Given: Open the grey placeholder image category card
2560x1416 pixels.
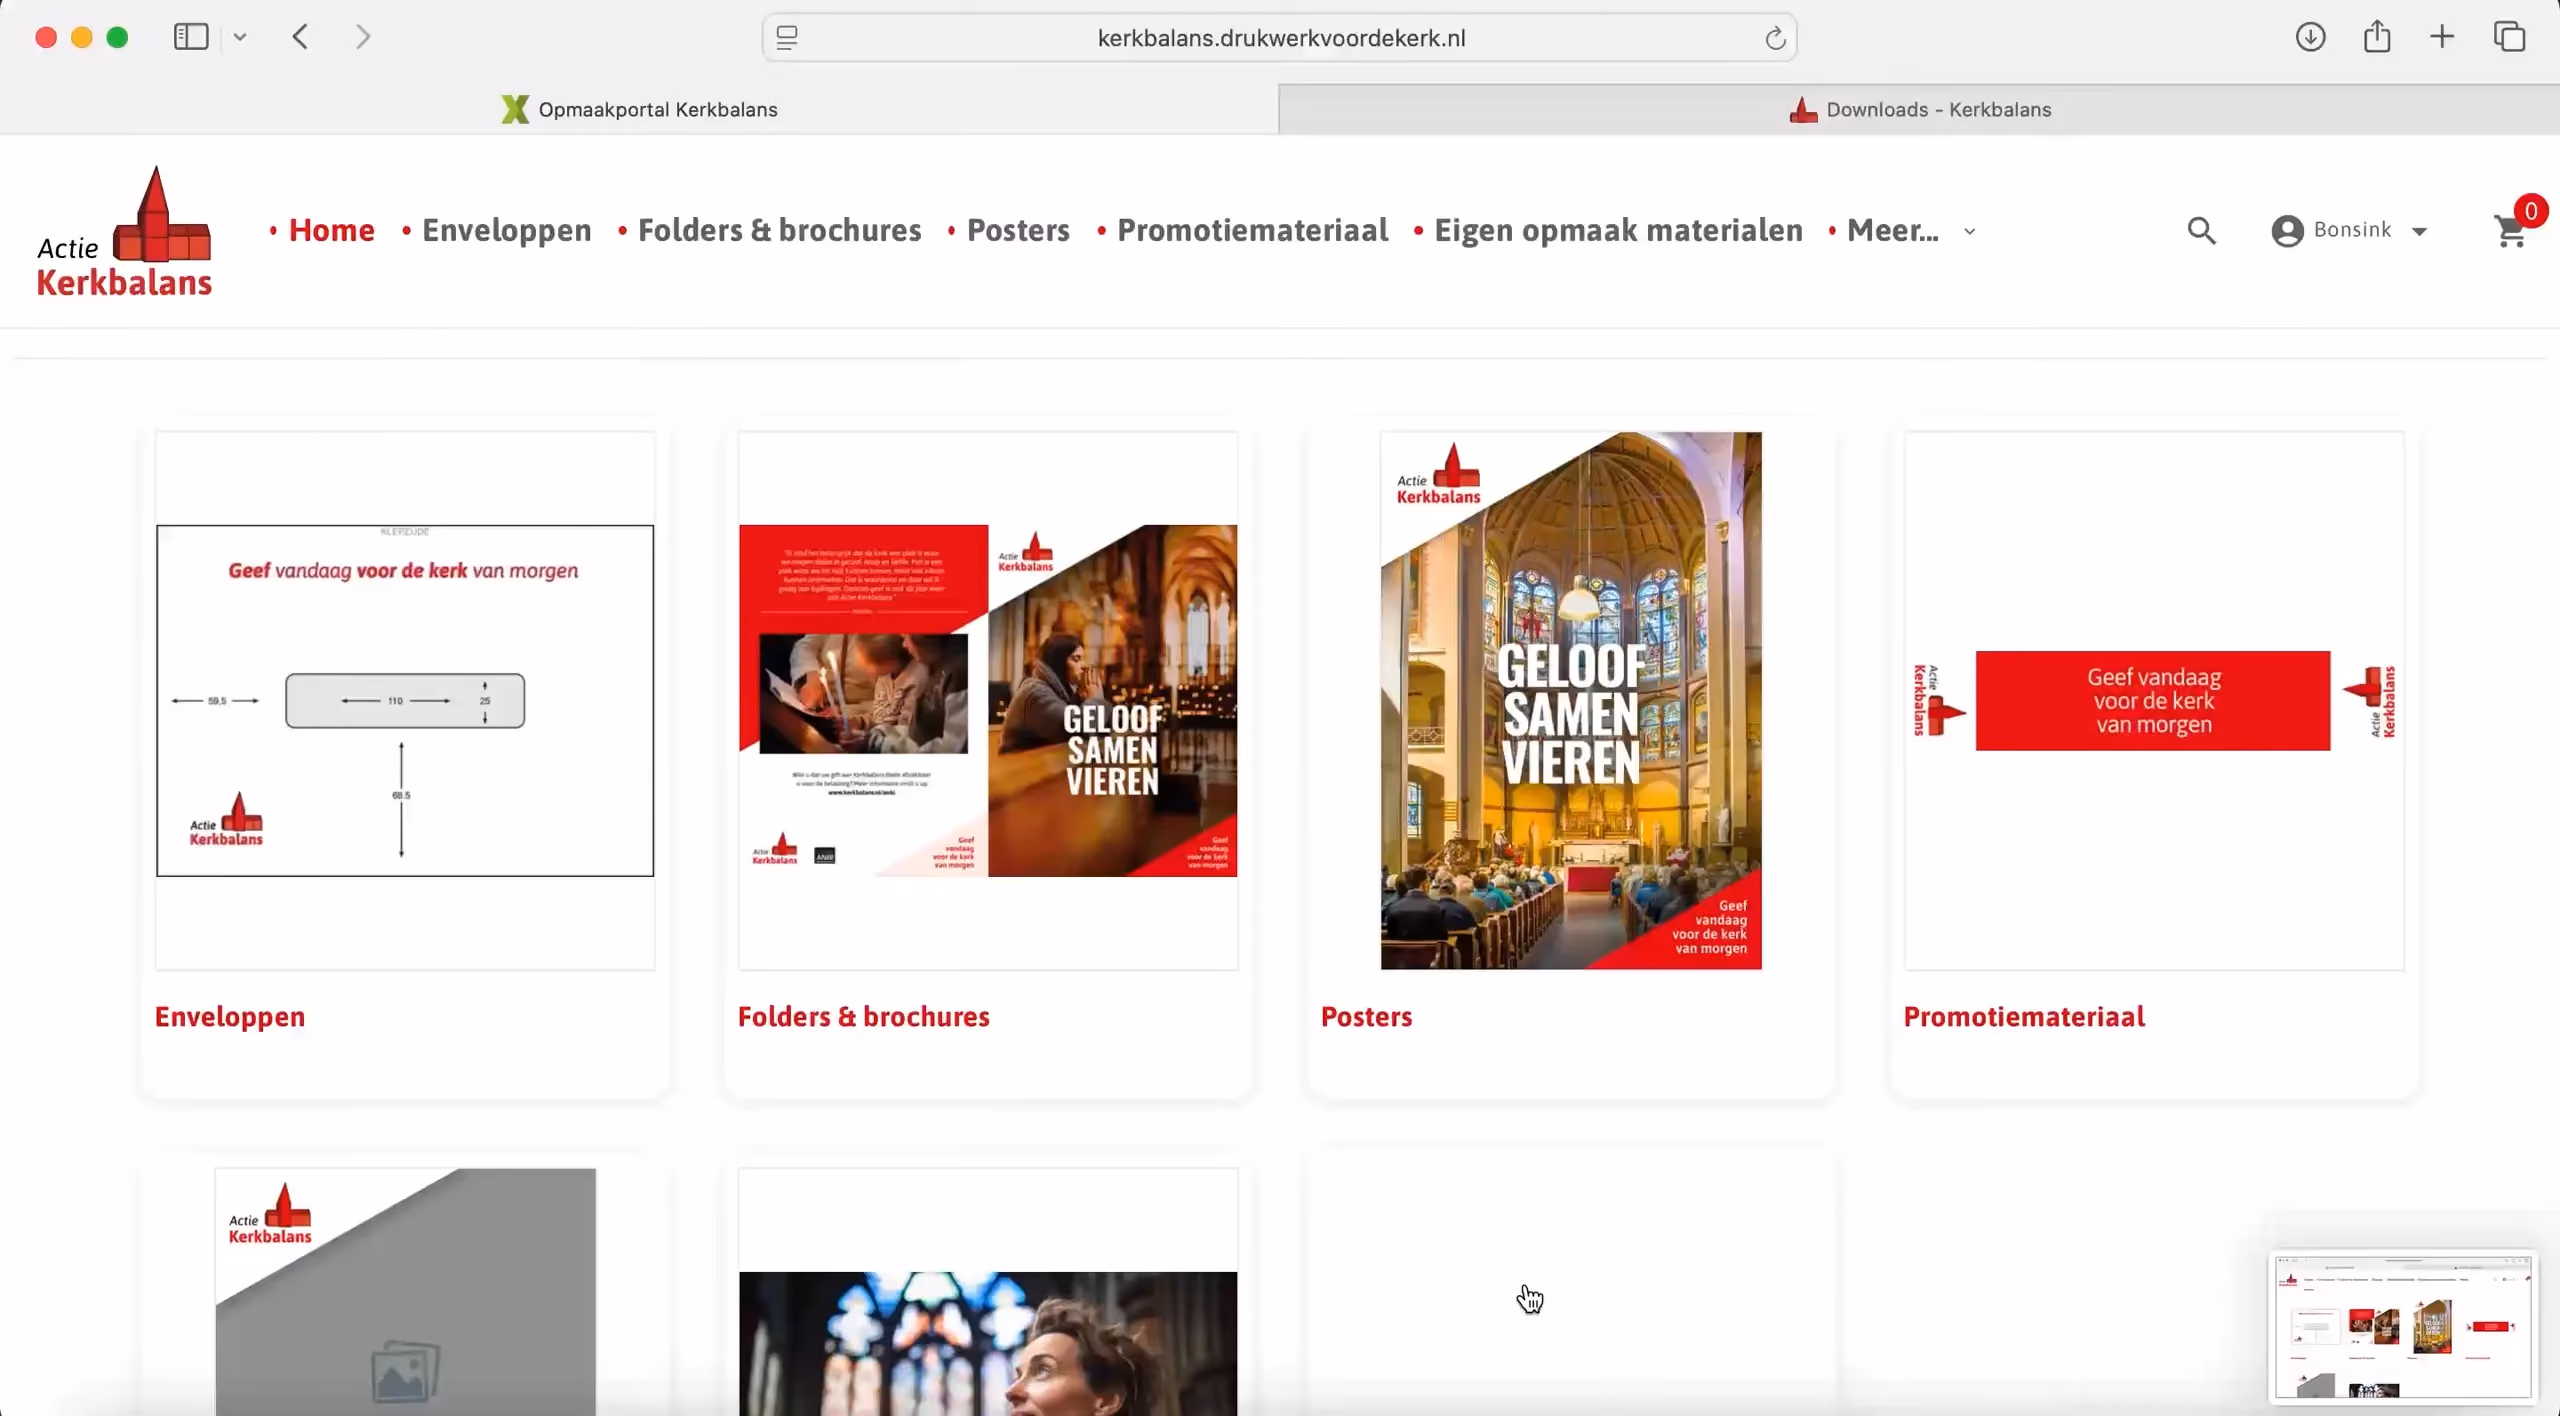Looking at the screenshot, I should point(405,1291).
